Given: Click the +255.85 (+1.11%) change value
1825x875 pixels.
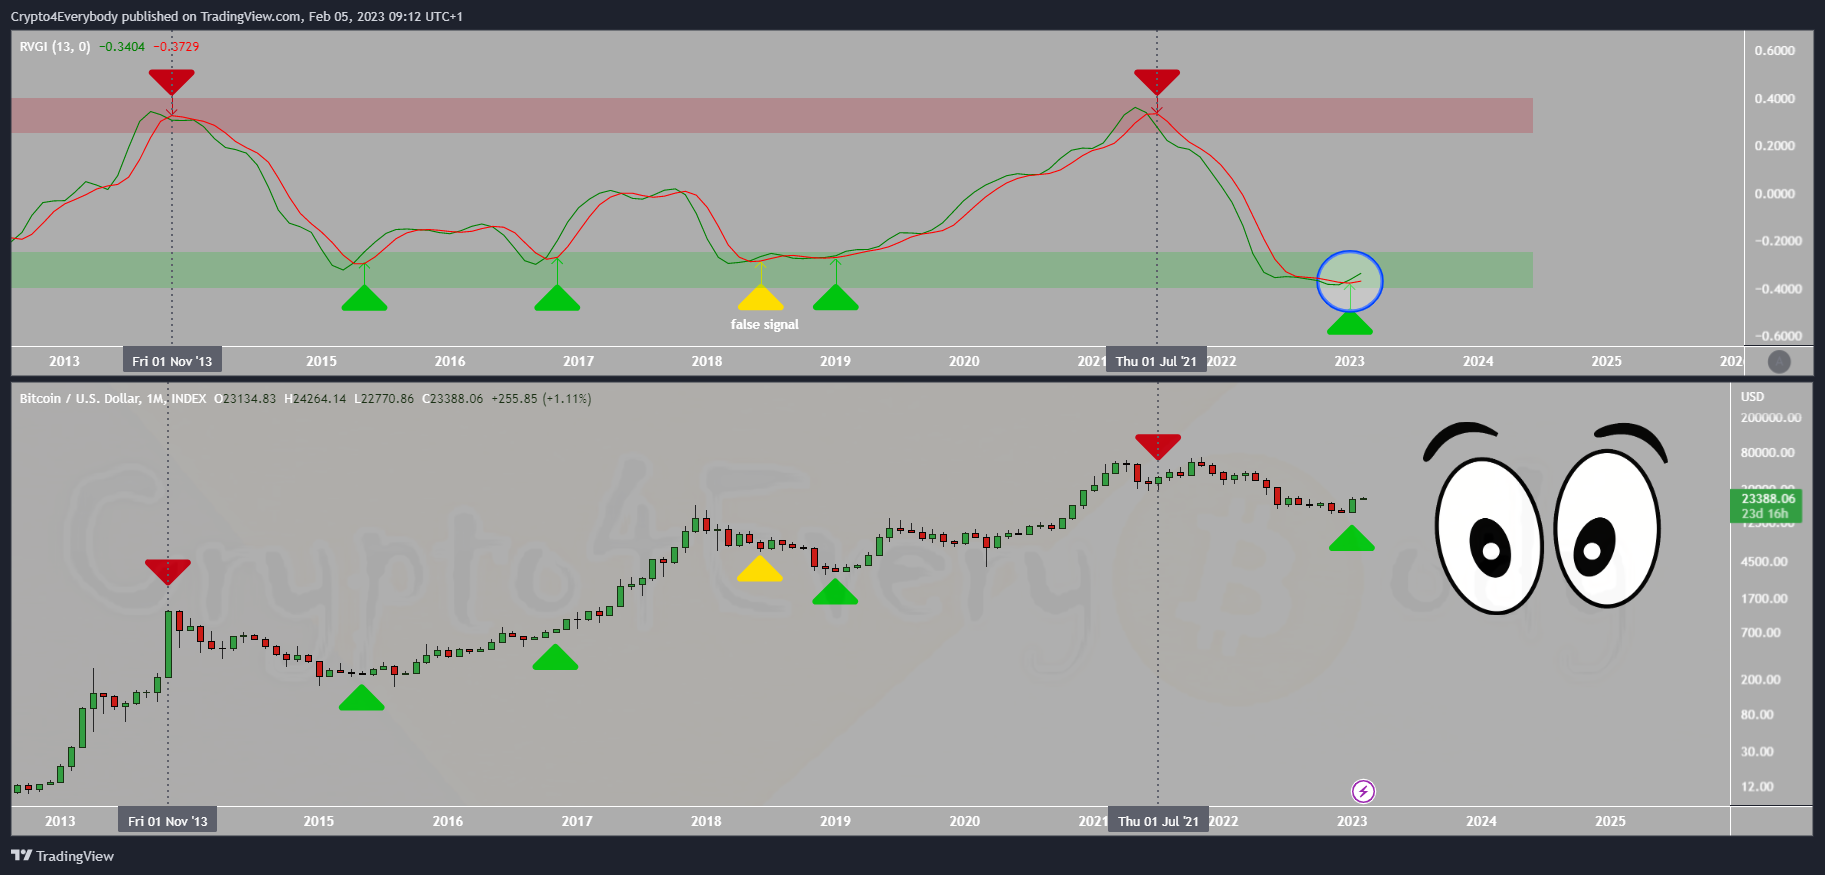Looking at the screenshot, I should [541, 399].
